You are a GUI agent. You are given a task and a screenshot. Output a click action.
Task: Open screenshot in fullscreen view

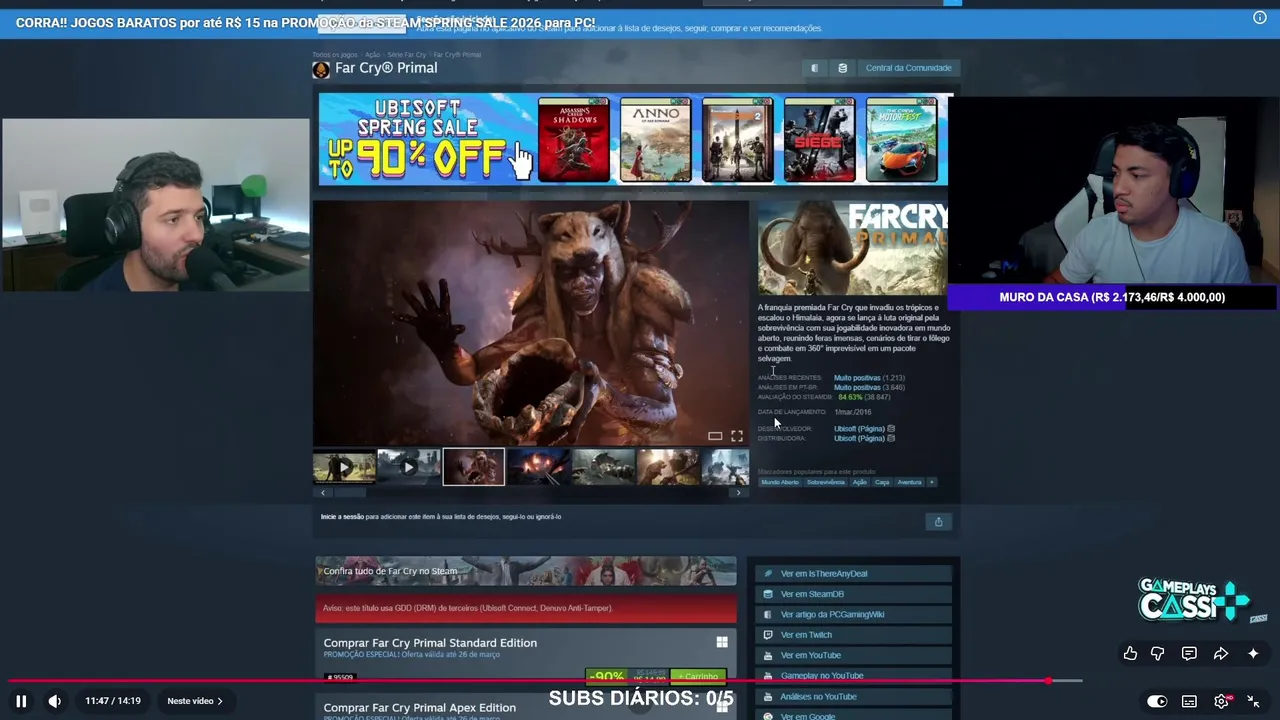[x=737, y=435]
